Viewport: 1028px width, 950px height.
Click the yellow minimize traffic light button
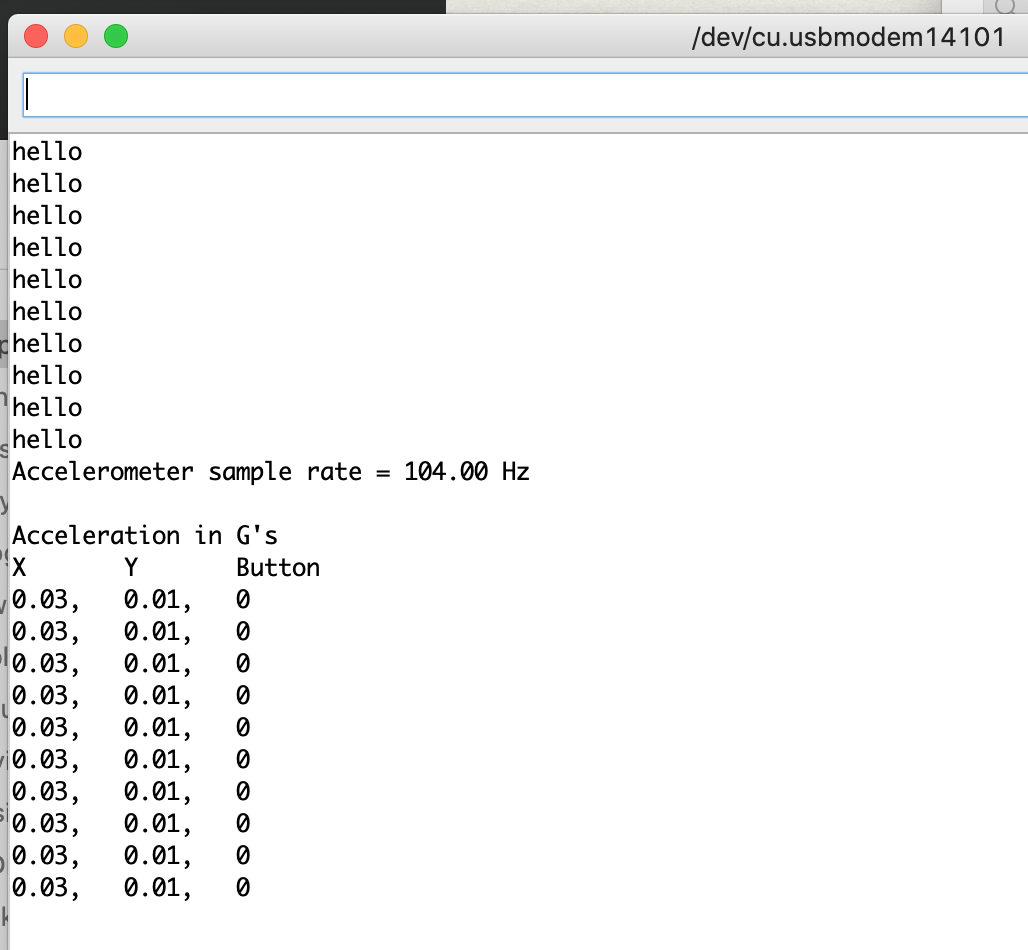[77, 36]
